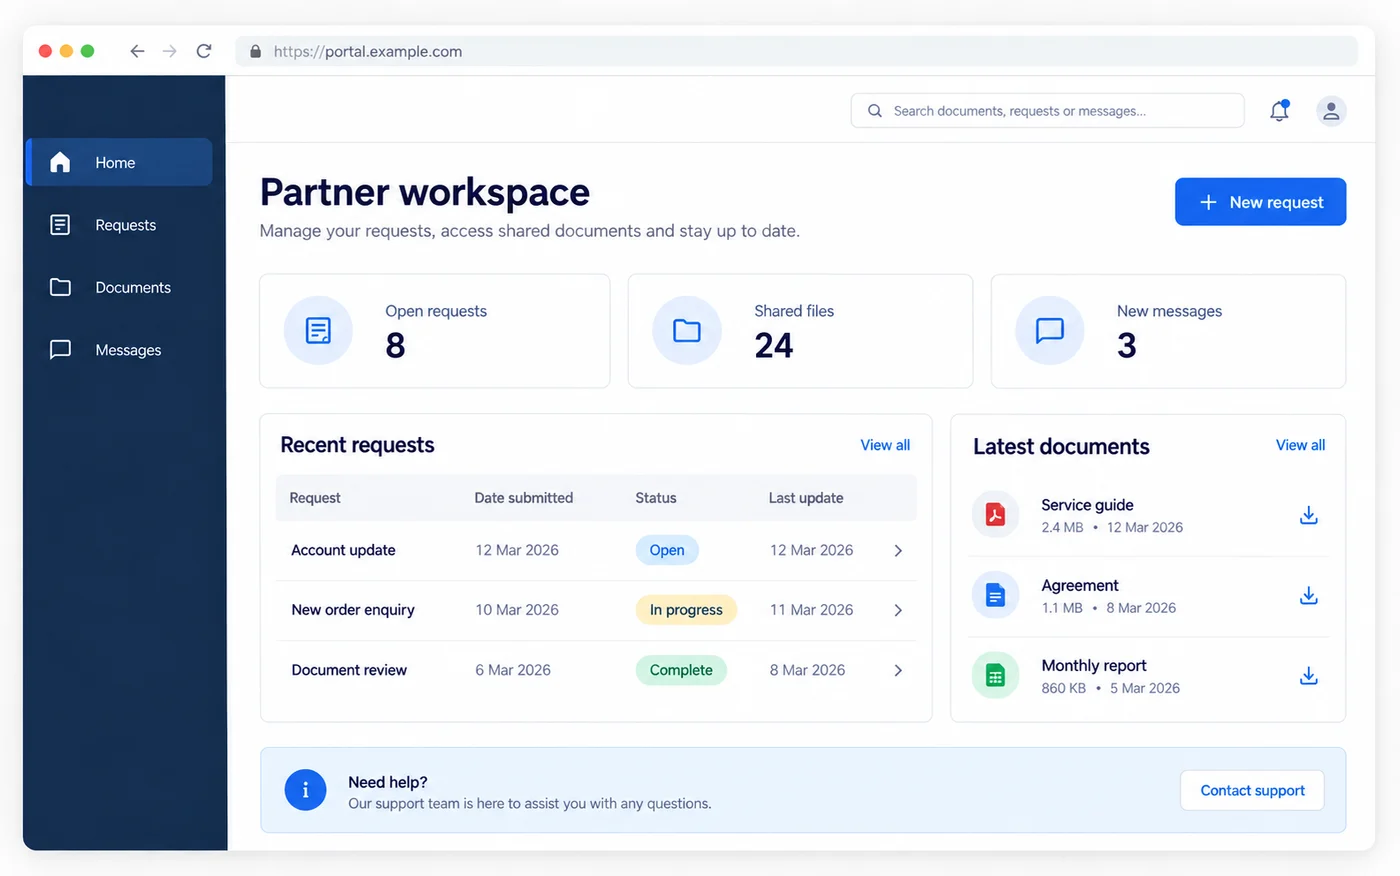Open Messages from the sidebar
Viewport: 1400px width, 876px height.
pos(119,350)
